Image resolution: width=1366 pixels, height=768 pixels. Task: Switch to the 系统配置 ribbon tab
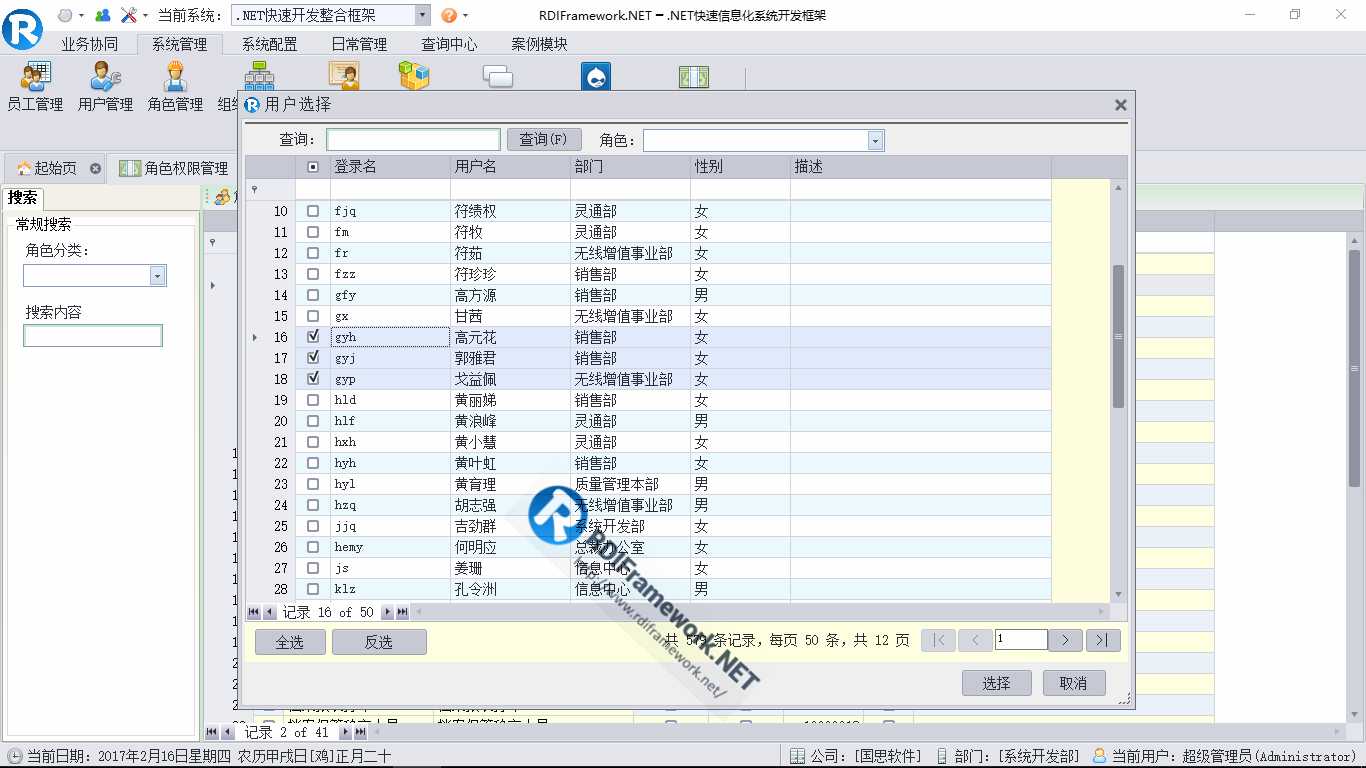coord(269,44)
